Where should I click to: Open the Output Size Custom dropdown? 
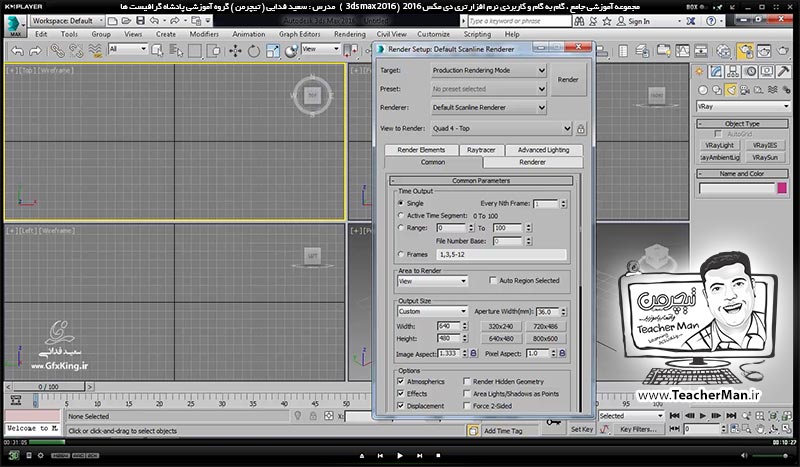coord(432,311)
